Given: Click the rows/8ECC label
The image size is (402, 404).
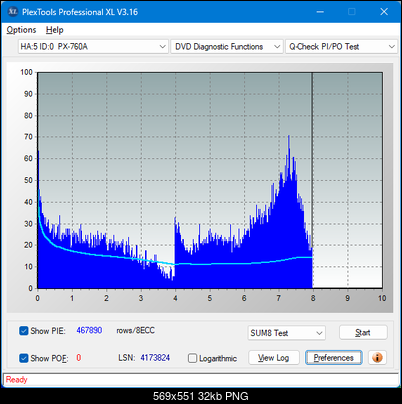Looking at the screenshot, I should (135, 330).
